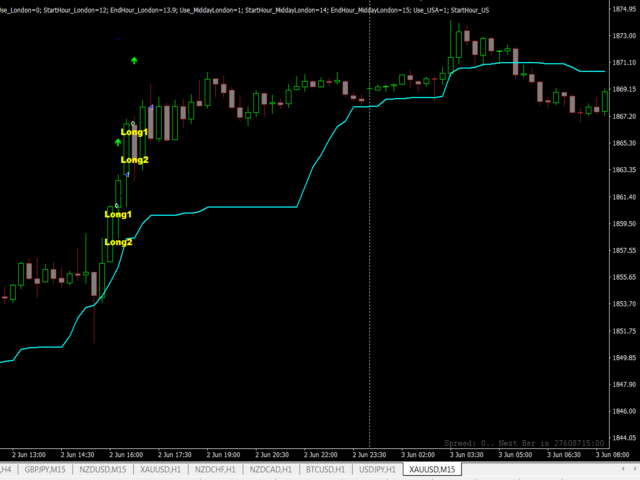Screen dimensions: 640x480
Task: Click the 1846.00 price scale label
Action: click(x=624, y=411)
